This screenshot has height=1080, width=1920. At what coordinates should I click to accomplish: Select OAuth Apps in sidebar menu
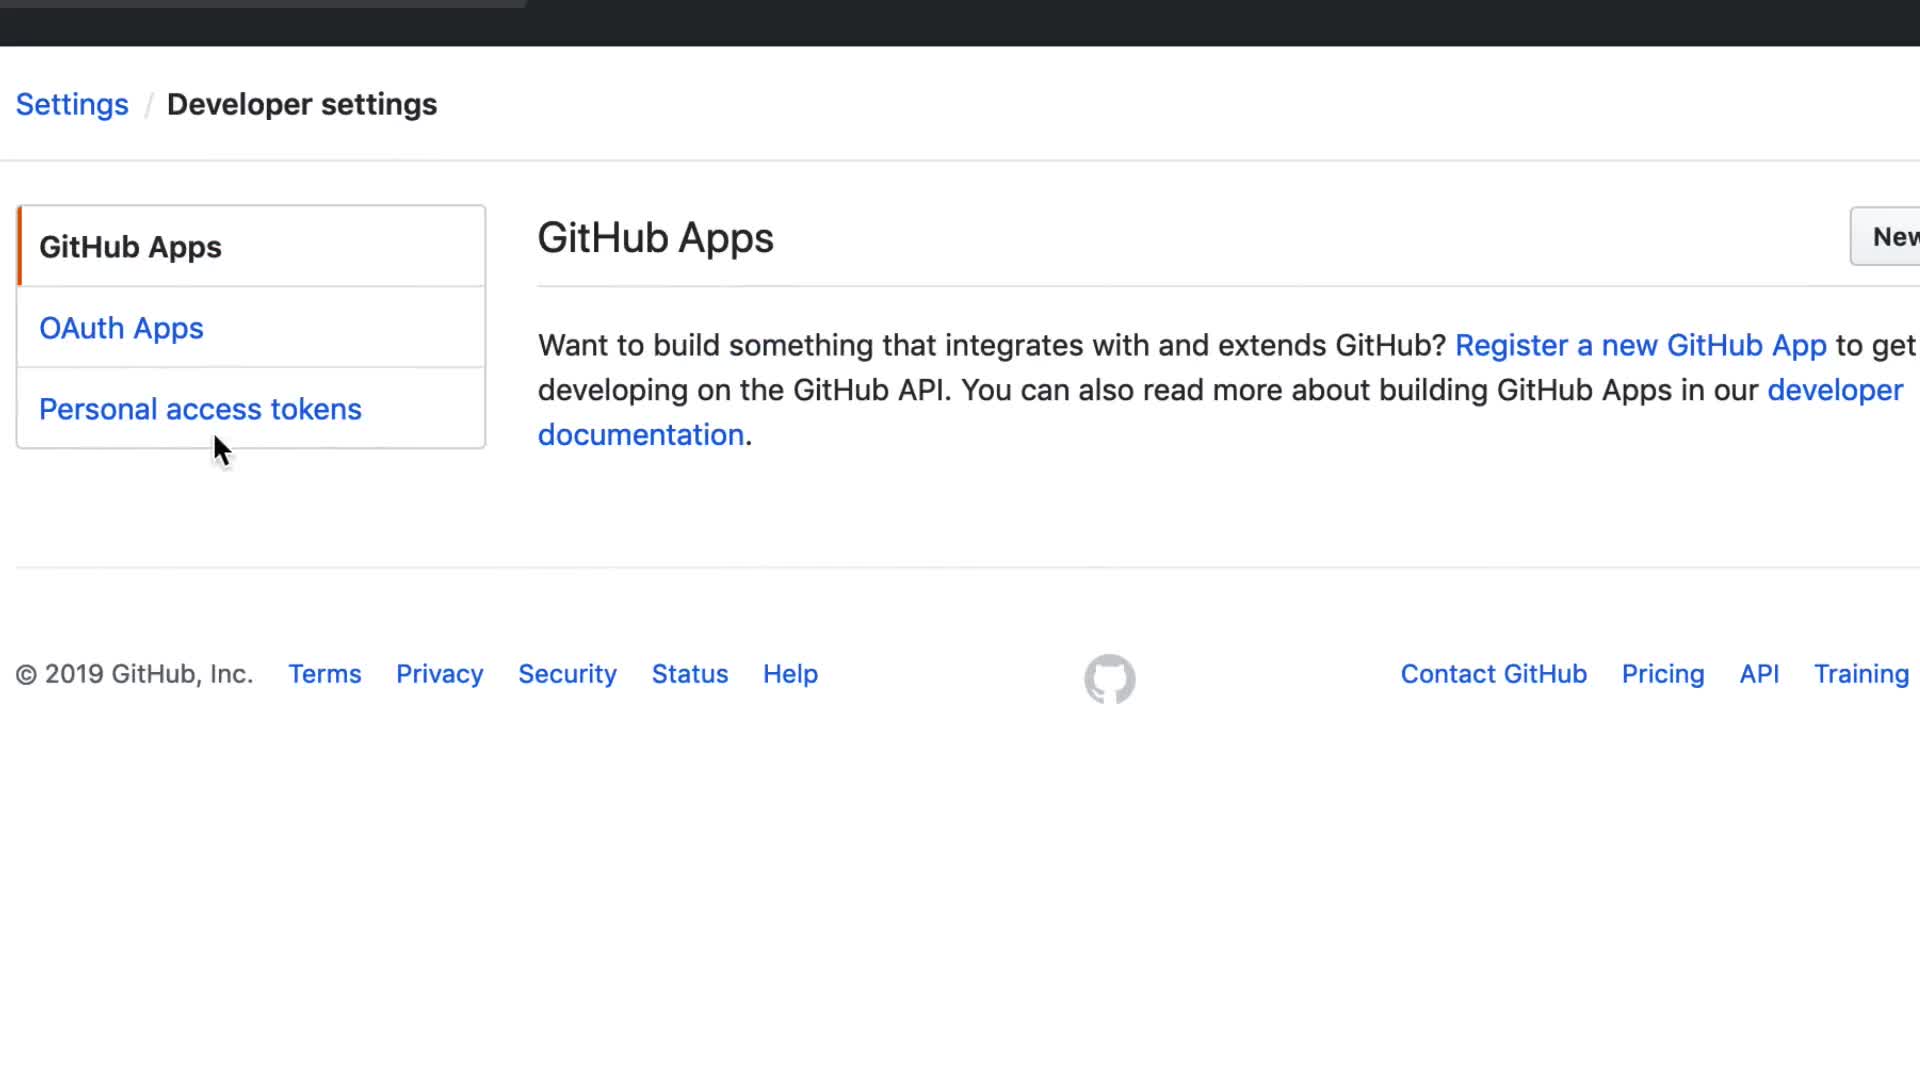[121, 328]
